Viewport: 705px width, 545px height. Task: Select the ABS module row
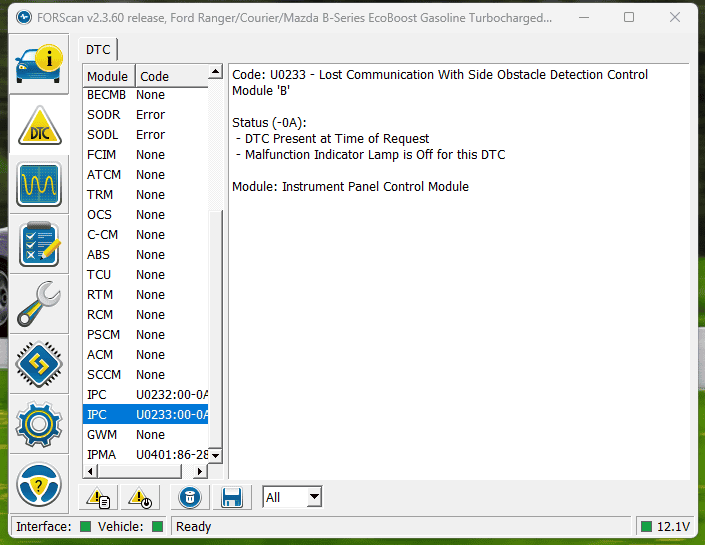[145, 255]
